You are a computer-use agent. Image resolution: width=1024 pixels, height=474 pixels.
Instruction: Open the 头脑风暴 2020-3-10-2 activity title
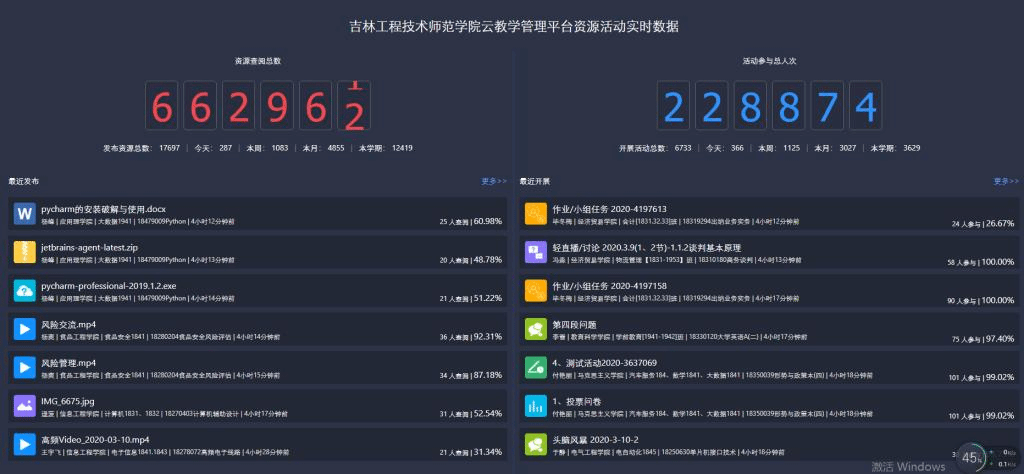pos(595,439)
